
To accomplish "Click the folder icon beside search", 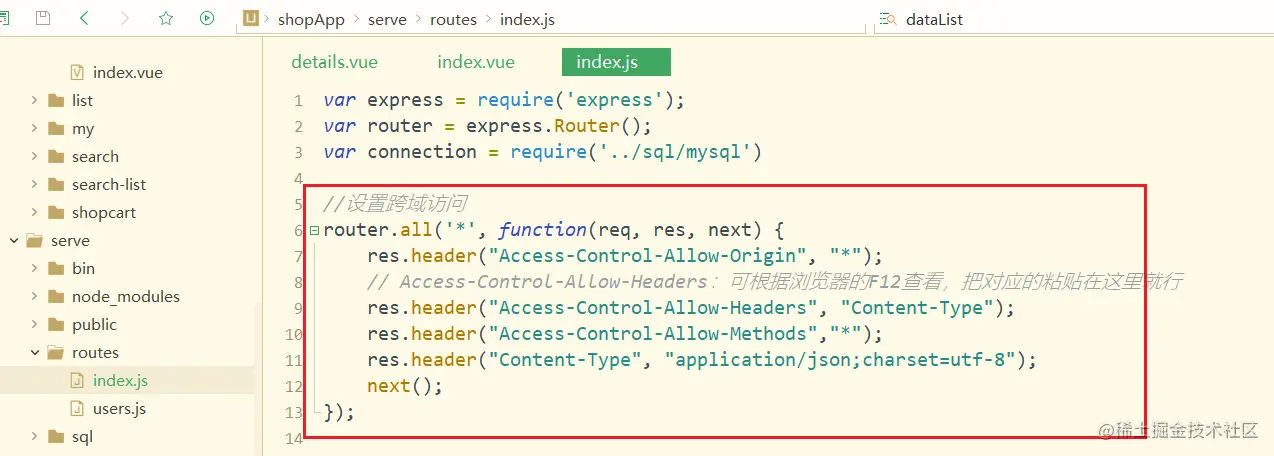I will (x=55, y=156).
